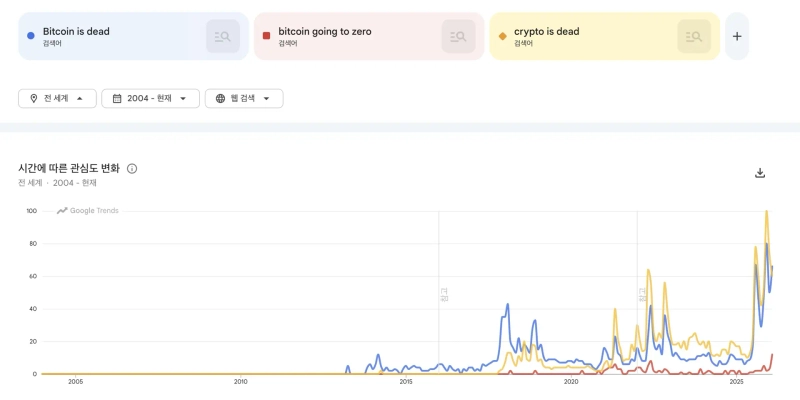Click search icon in 'Bitcoin is dead' chip
Viewport: 800px width, 400px height.
tap(223, 37)
